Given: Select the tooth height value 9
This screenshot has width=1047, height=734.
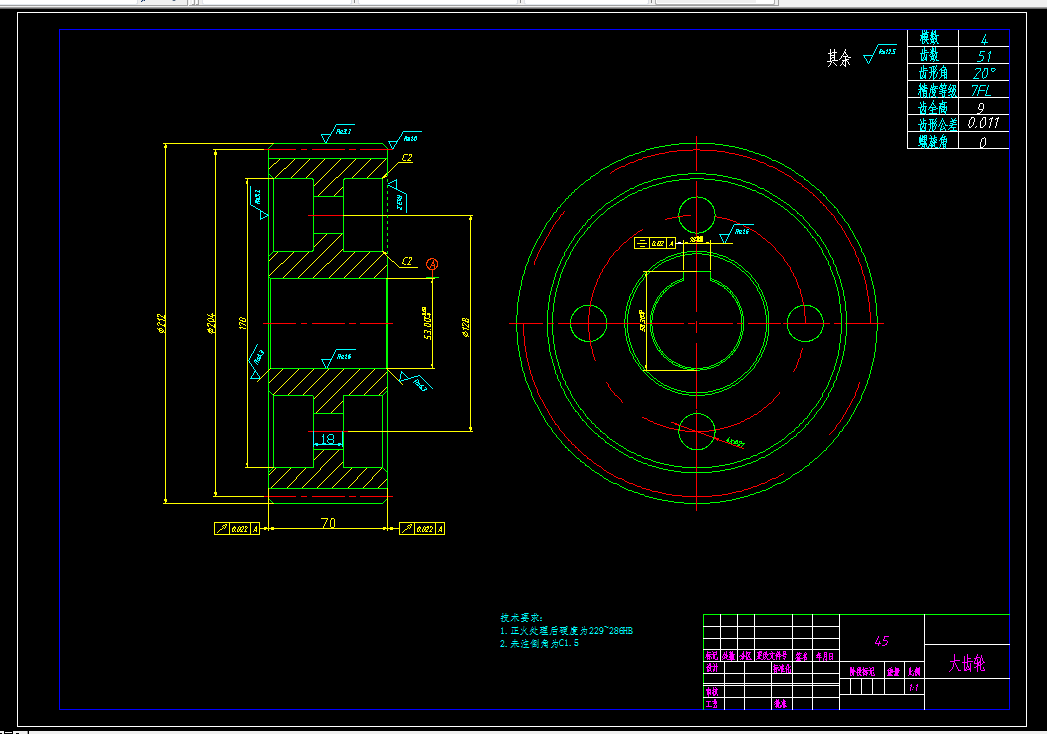Looking at the screenshot, I should tap(981, 108).
